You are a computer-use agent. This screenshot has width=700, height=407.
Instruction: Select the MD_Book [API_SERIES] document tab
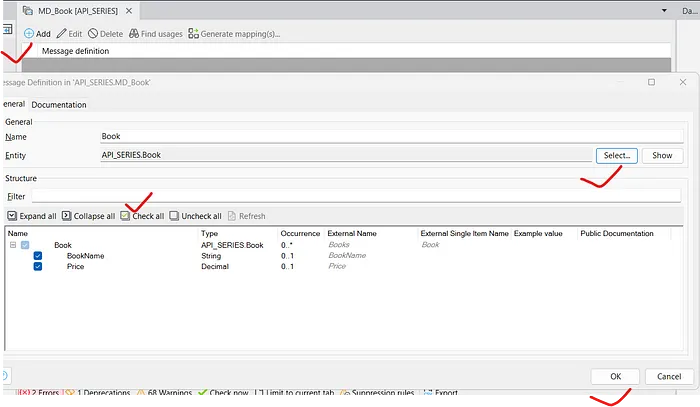click(x=78, y=10)
